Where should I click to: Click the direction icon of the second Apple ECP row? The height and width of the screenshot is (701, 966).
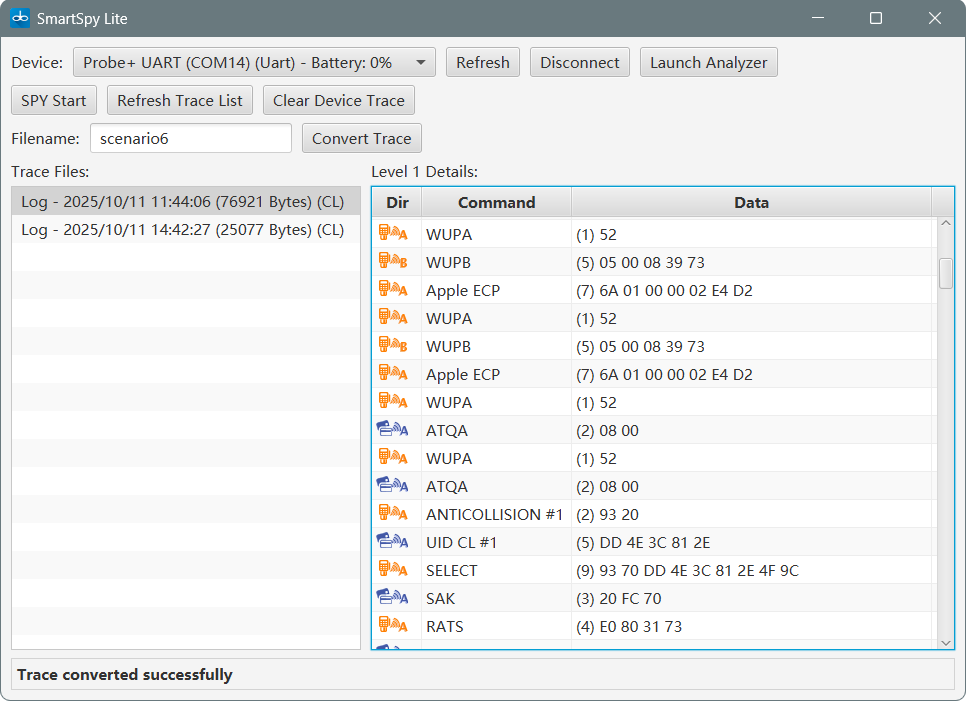point(392,373)
